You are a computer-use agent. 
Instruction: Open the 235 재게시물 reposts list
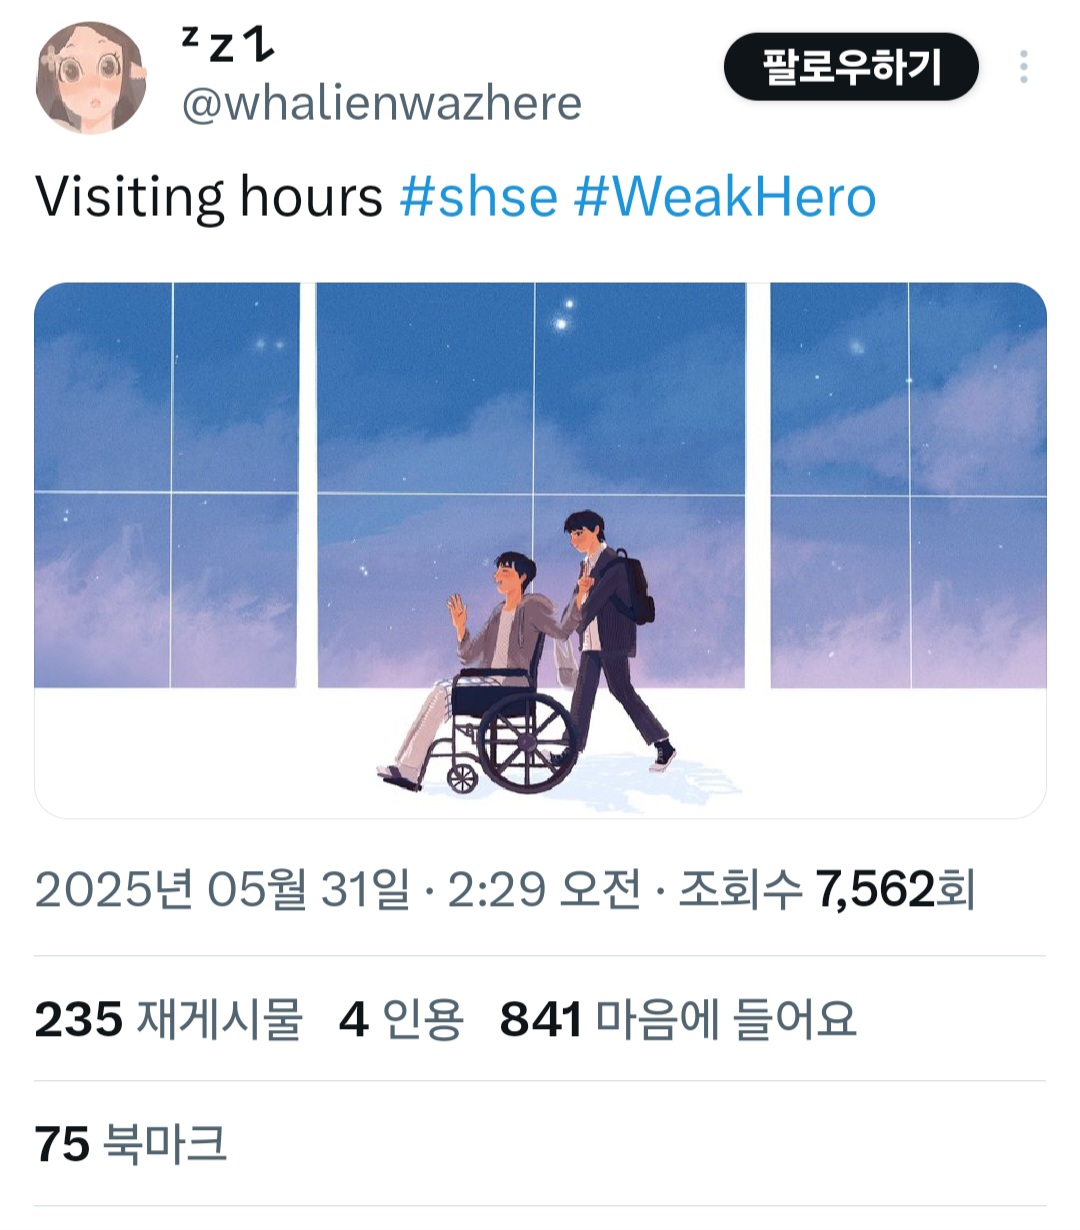(168, 1020)
